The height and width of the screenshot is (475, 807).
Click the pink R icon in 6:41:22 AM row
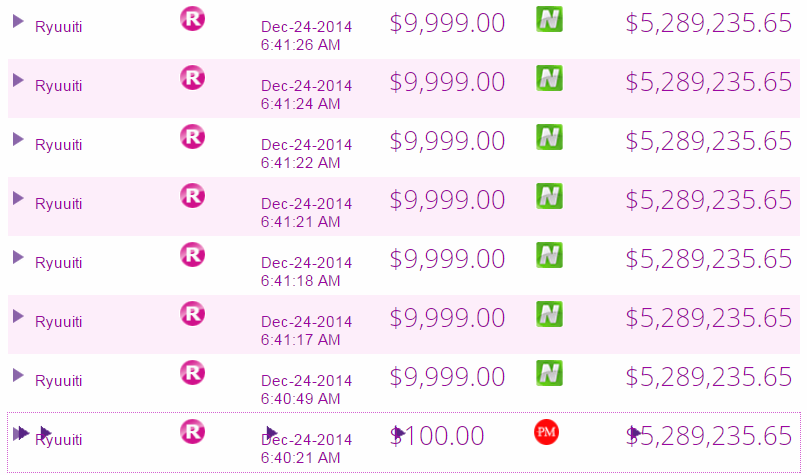pyautogui.click(x=193, y=137)
